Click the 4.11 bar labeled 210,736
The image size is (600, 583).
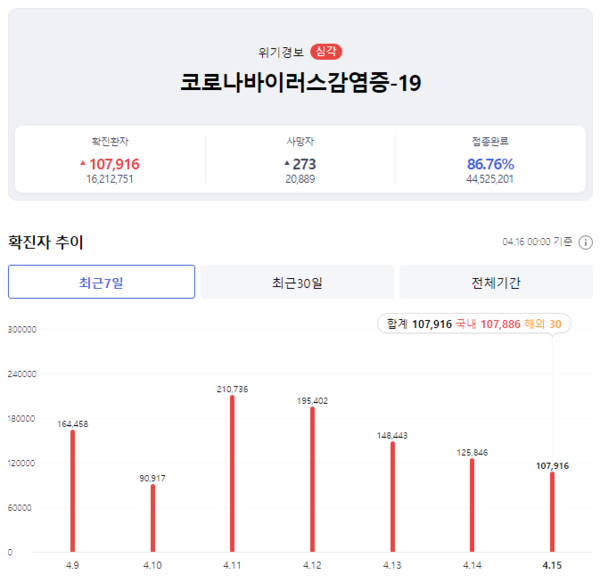click(x=232, y=474)
